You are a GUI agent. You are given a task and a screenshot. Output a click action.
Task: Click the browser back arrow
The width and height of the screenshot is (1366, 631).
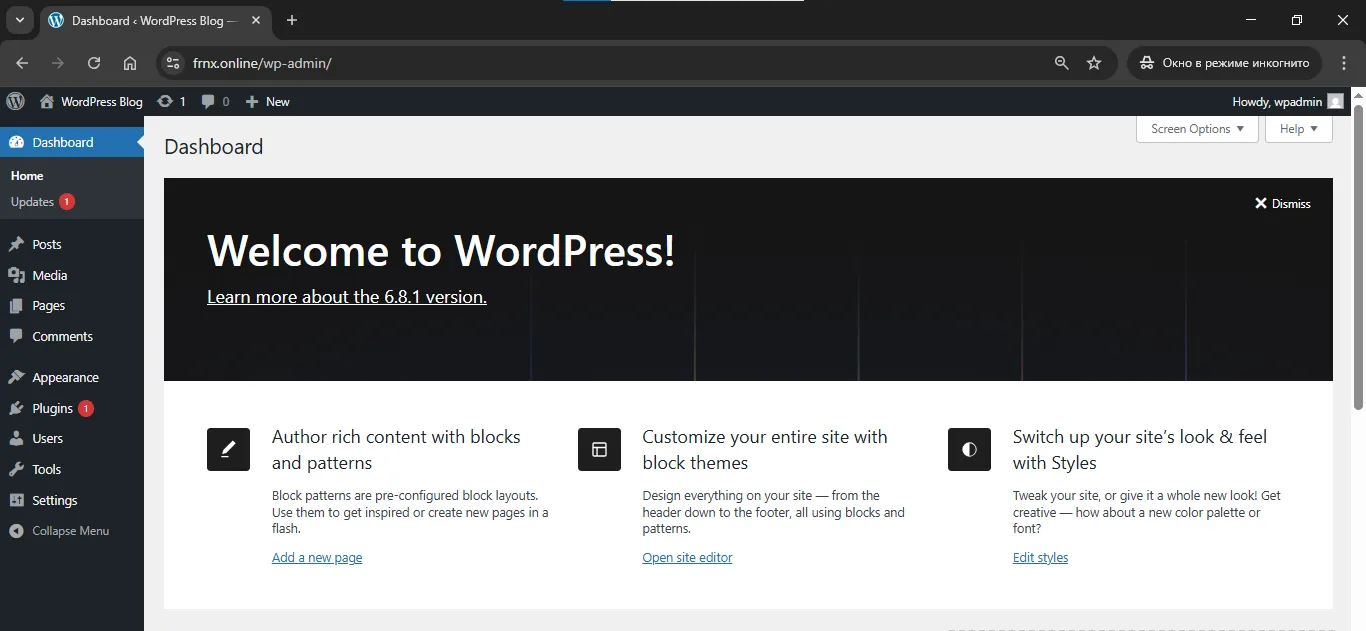click(22, 63)
